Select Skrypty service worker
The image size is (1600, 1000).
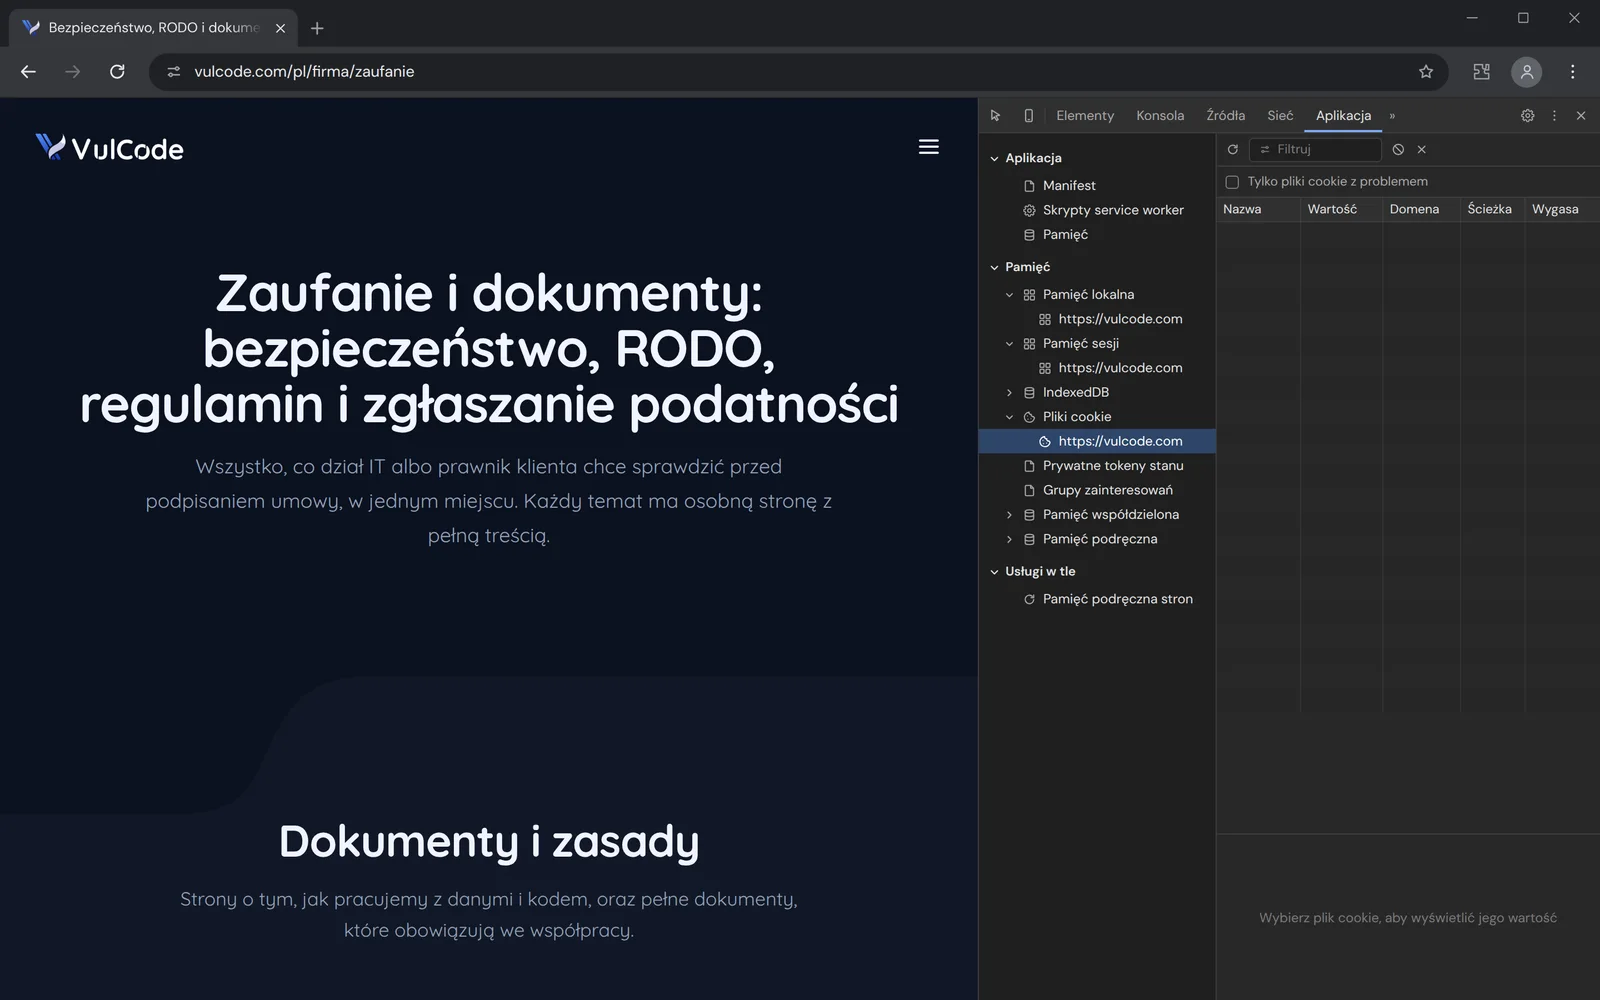click(1113, 210)
